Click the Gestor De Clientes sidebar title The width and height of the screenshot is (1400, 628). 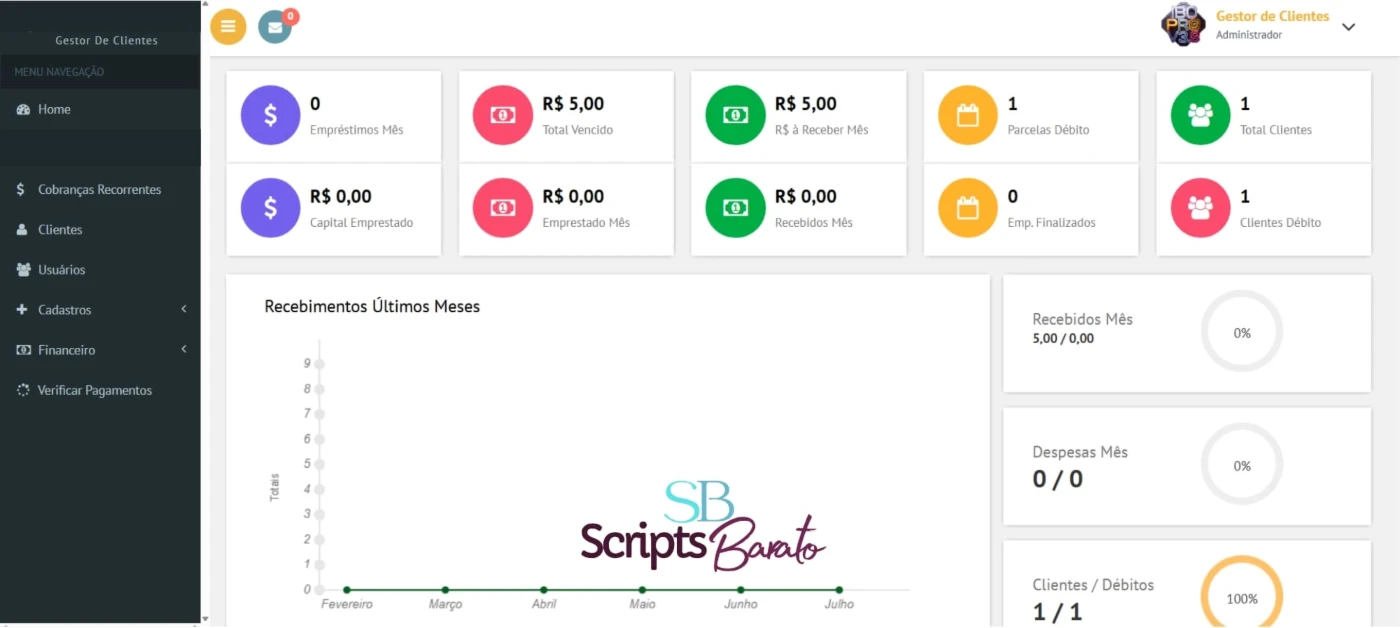(x=106, y=41)
